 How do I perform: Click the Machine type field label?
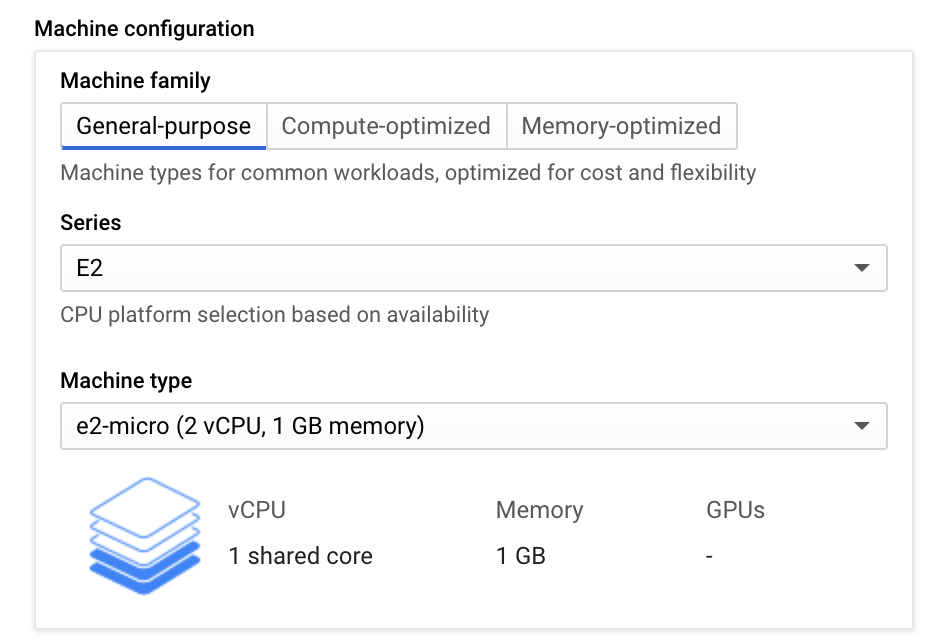pos(126,380)
